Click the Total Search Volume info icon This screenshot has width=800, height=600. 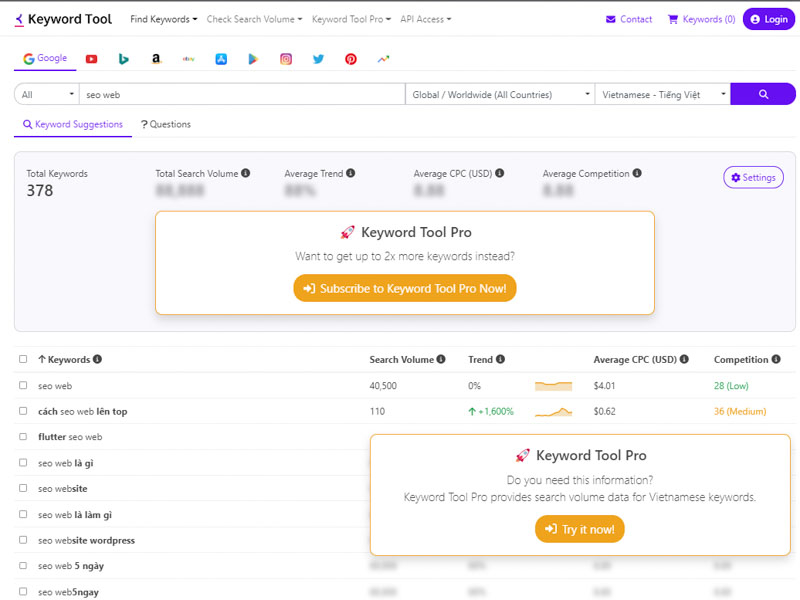(245, 173)
